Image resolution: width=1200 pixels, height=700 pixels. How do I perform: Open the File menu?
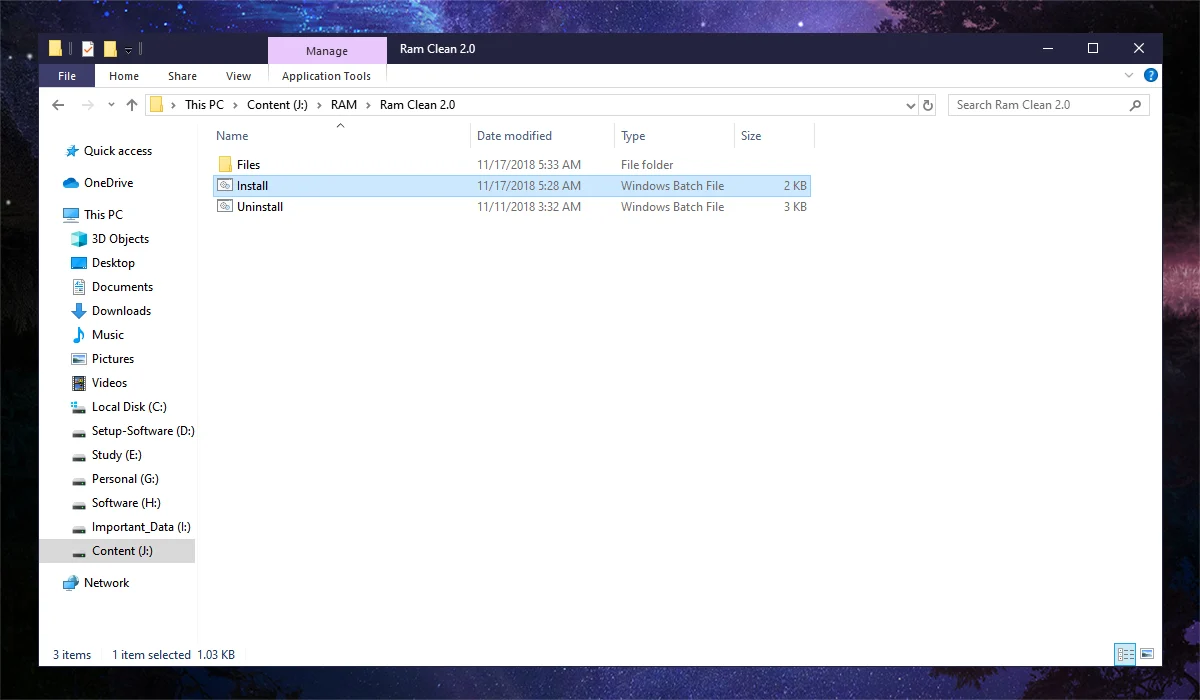tap(67, 76)
